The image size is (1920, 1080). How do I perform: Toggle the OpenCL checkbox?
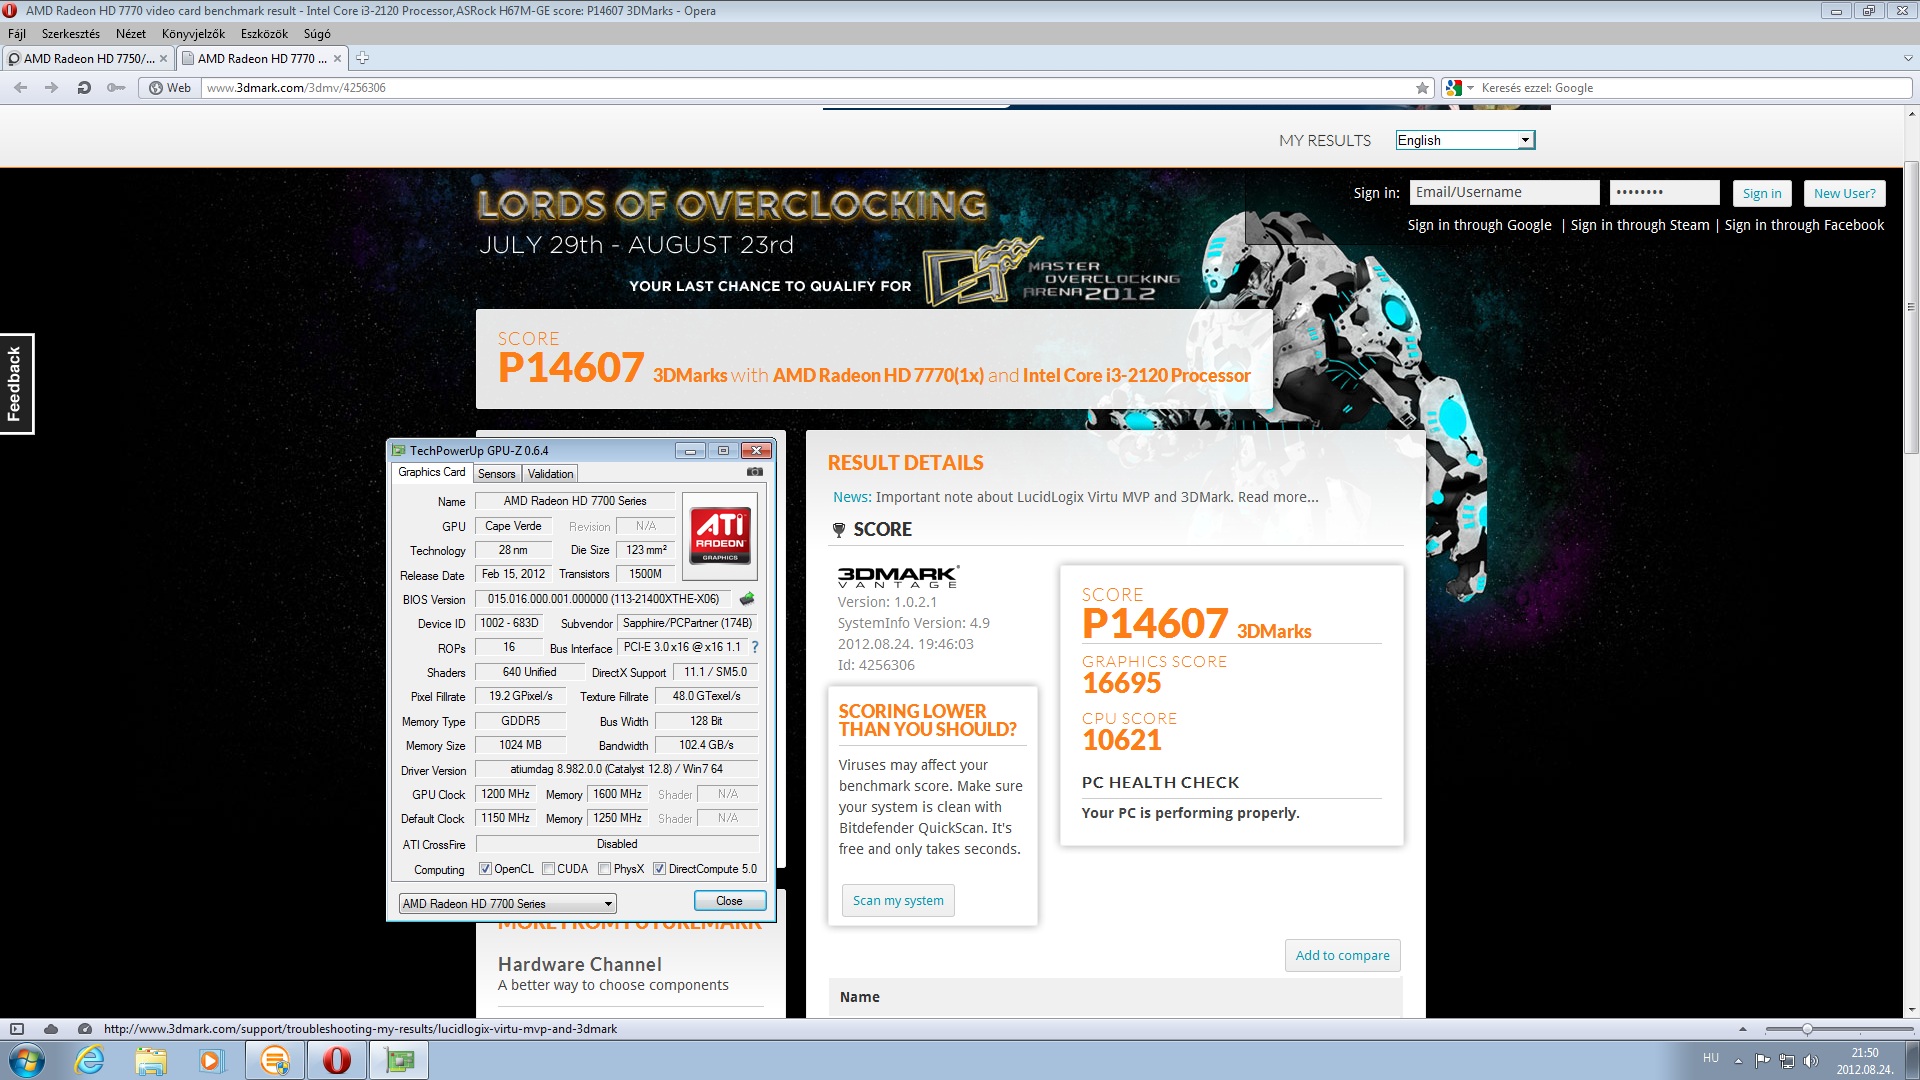[x=485, y=869]
